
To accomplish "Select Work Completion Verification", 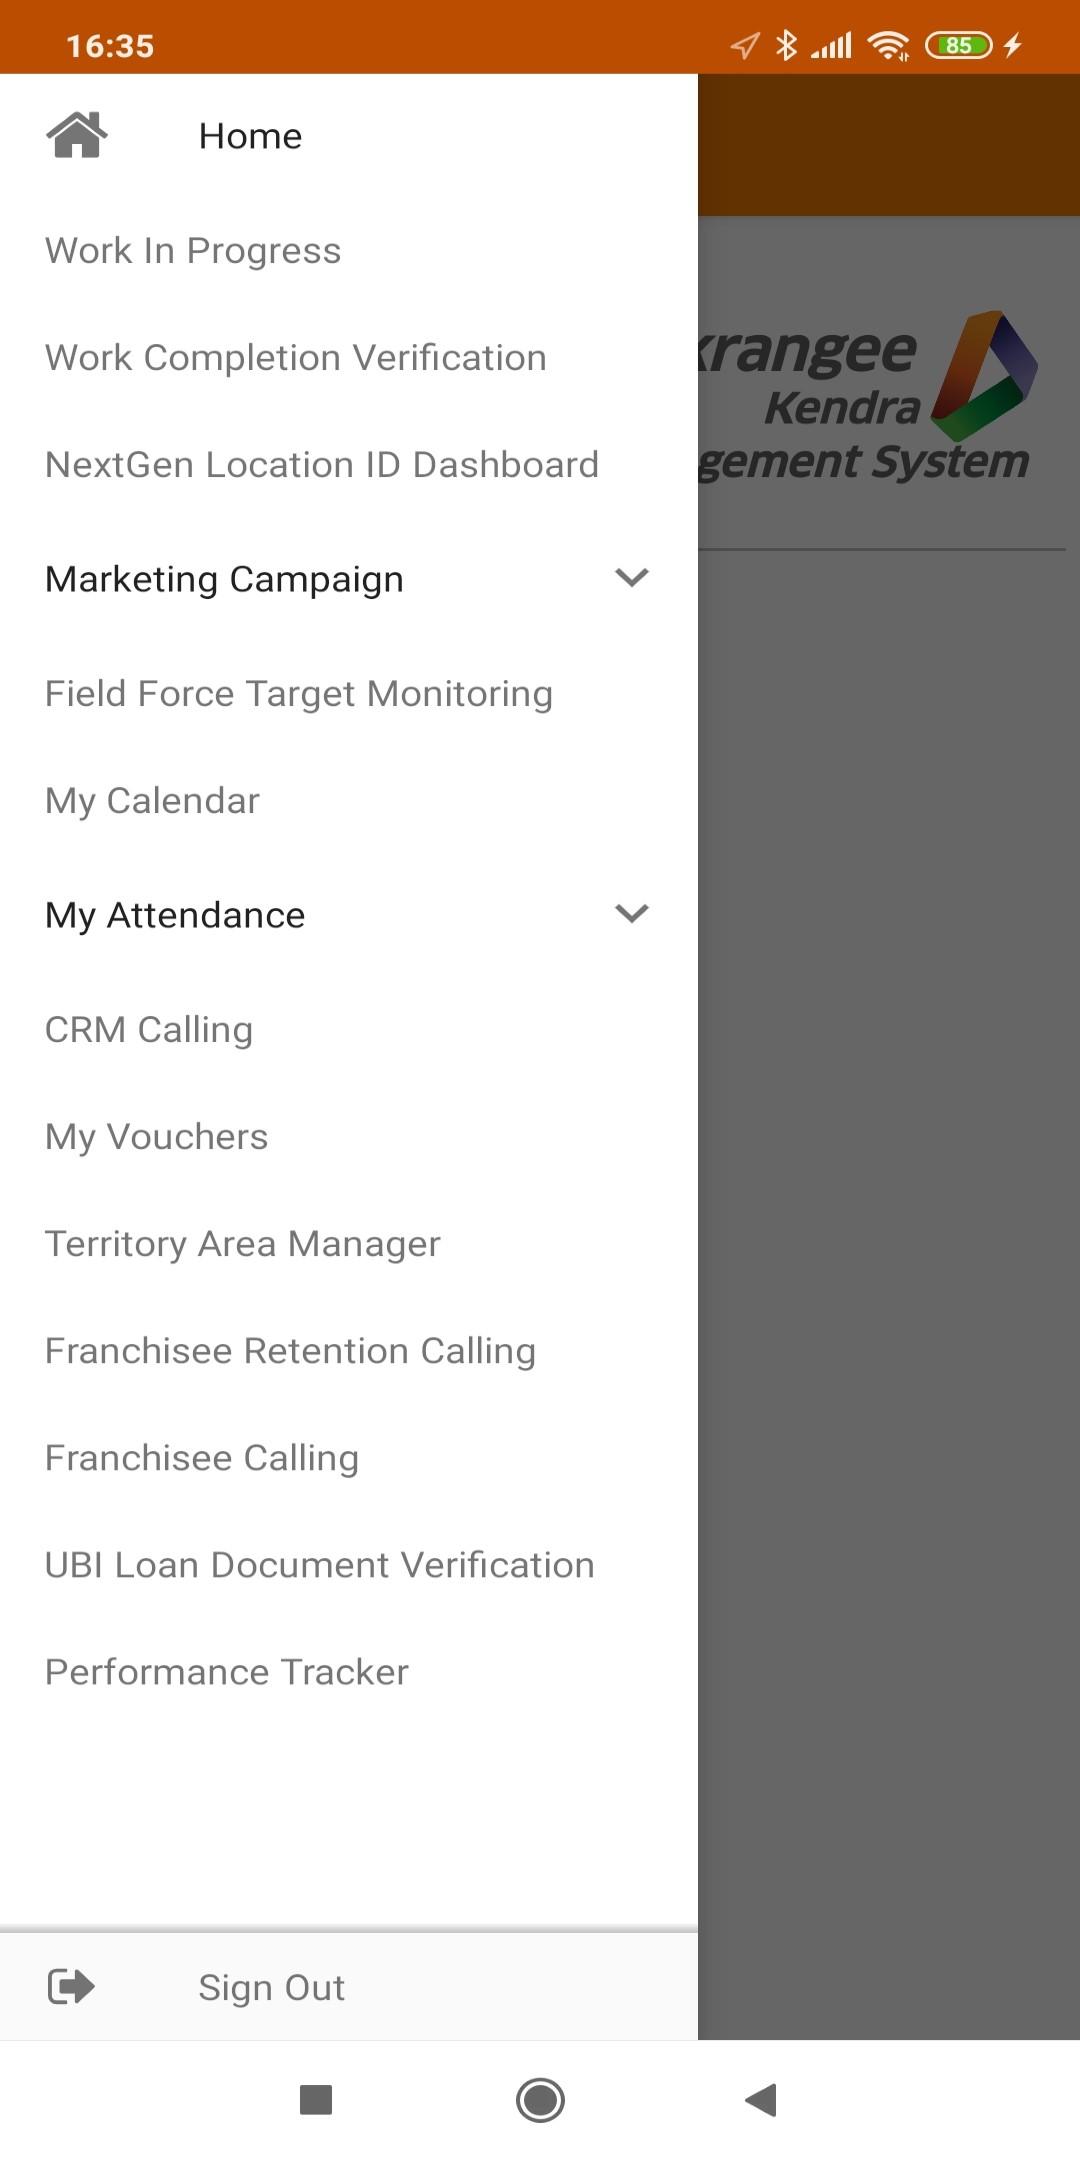I will [296, 358].
